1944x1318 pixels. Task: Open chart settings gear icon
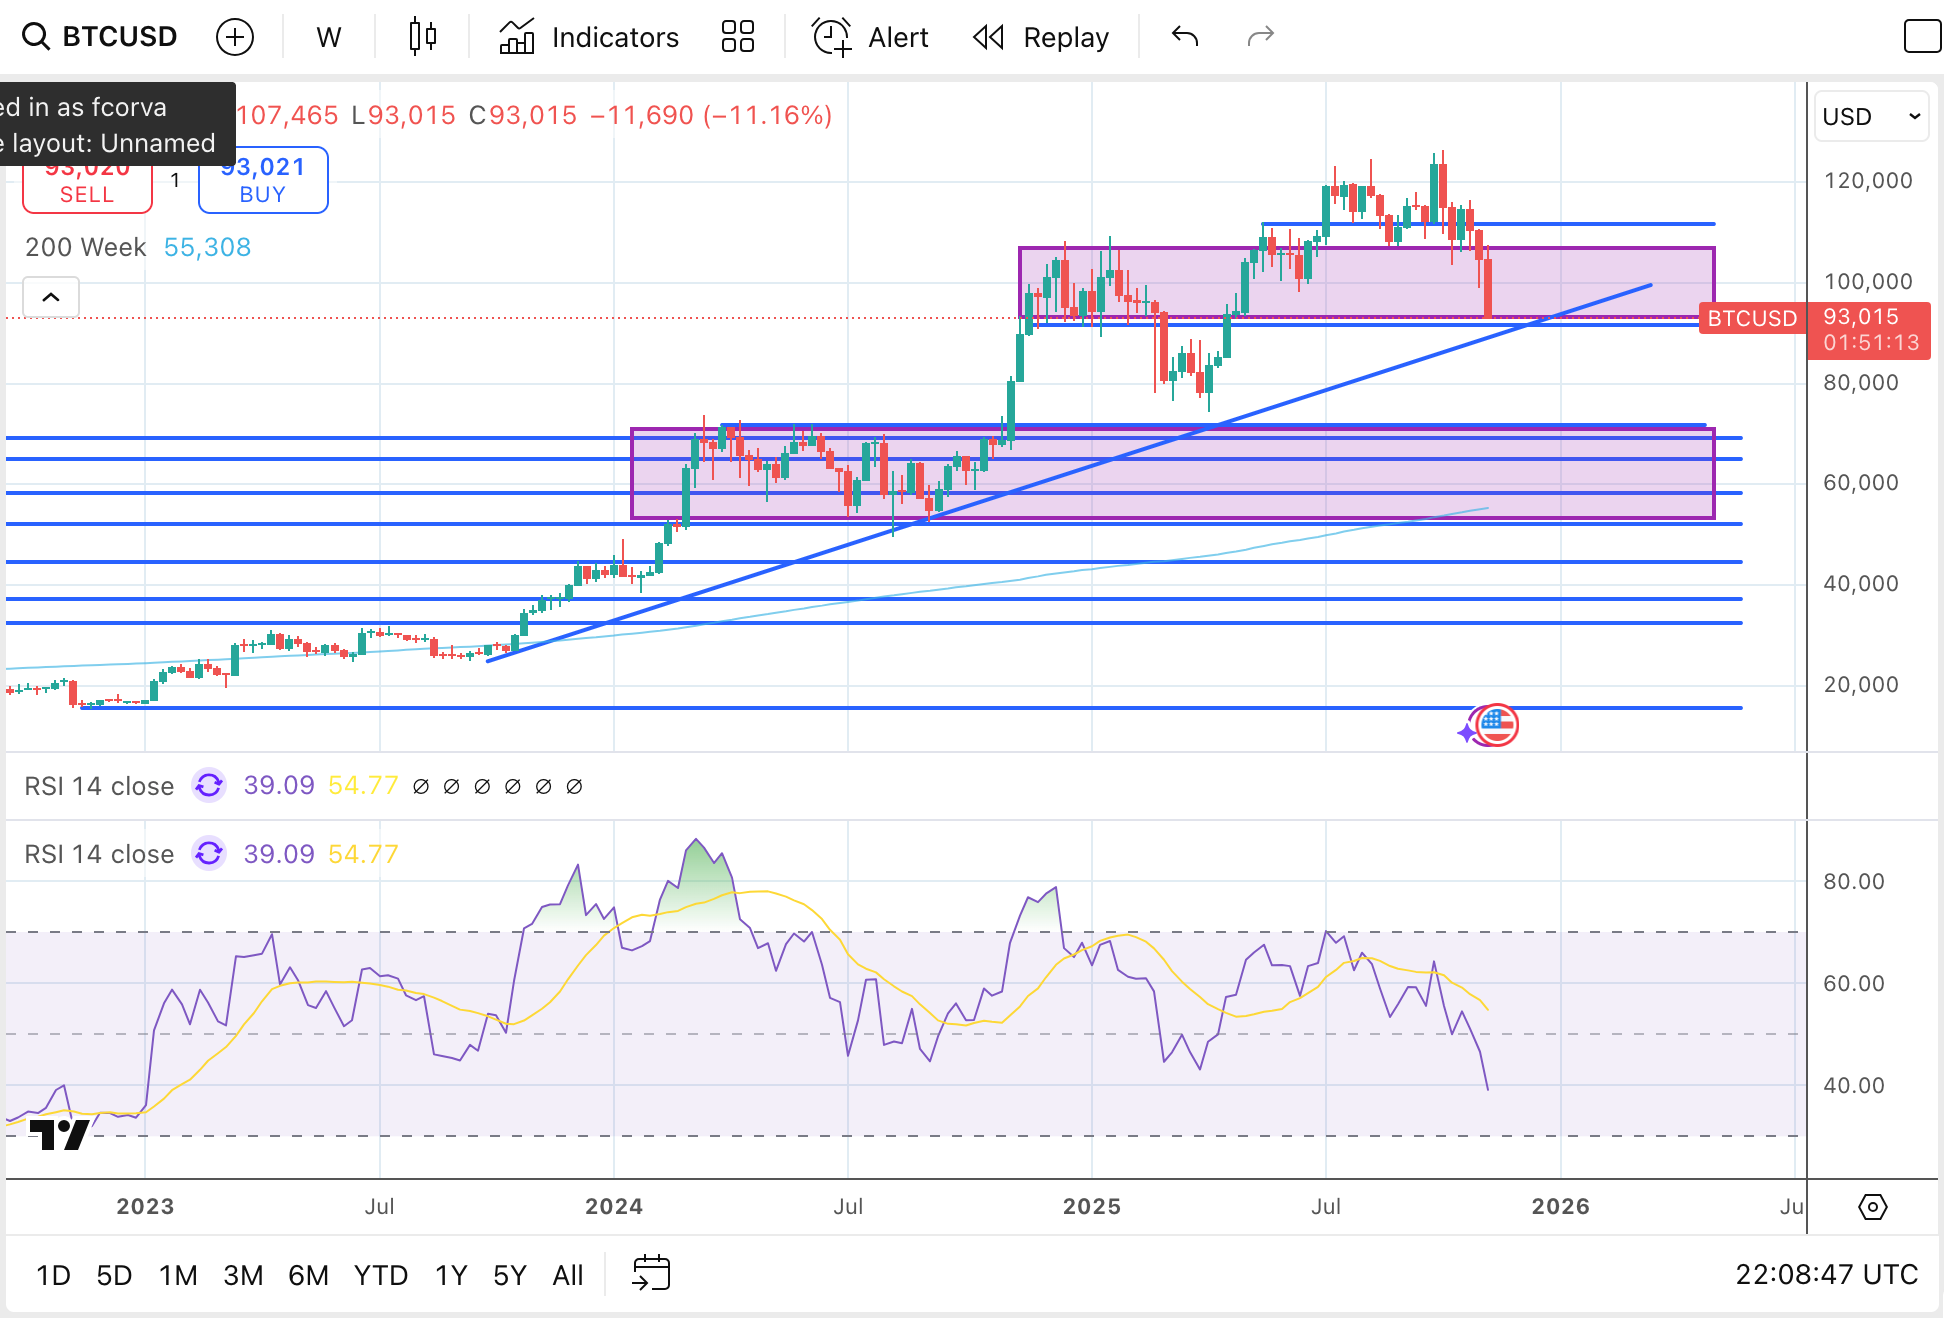point(1872,1207)
